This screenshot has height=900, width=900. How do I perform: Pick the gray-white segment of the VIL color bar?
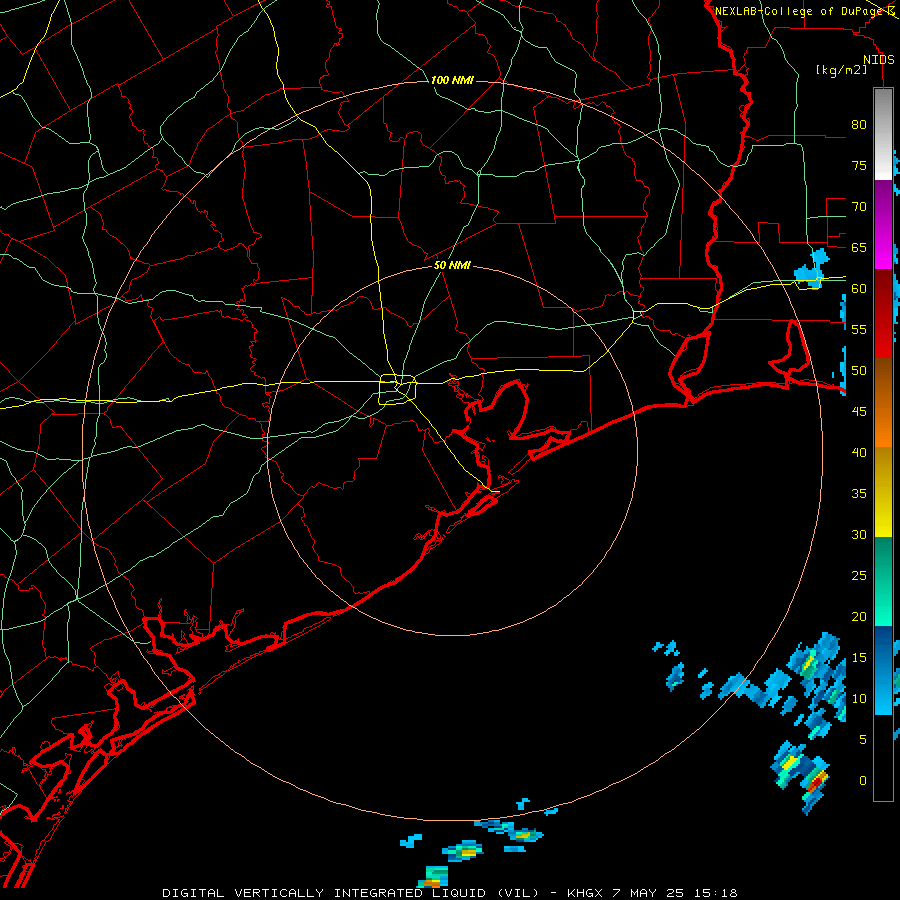[883, 134]
